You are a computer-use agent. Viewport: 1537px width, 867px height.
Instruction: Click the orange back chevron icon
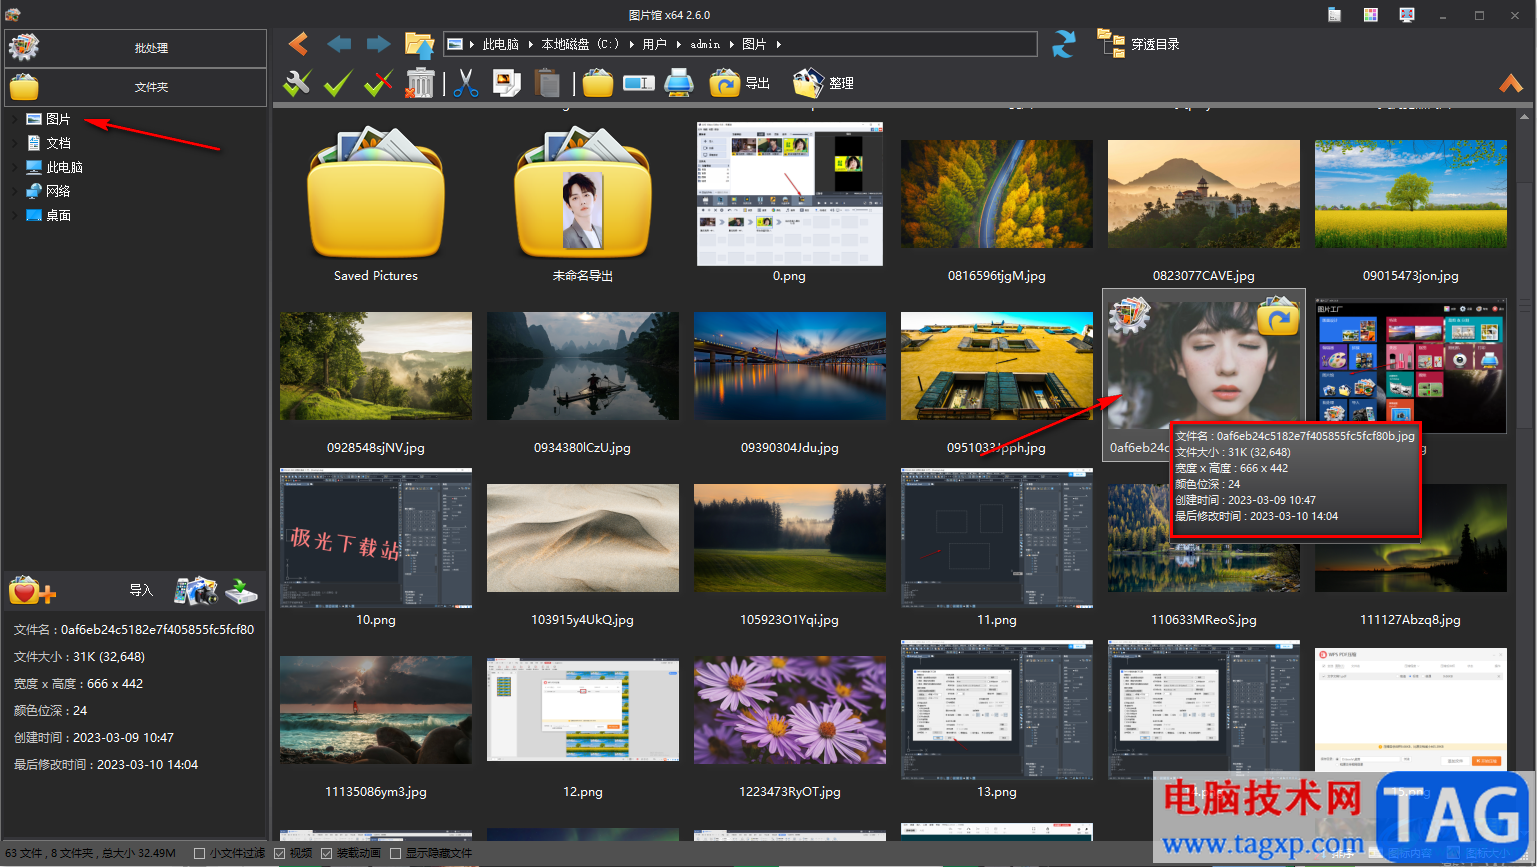click(x=298, y=44)
